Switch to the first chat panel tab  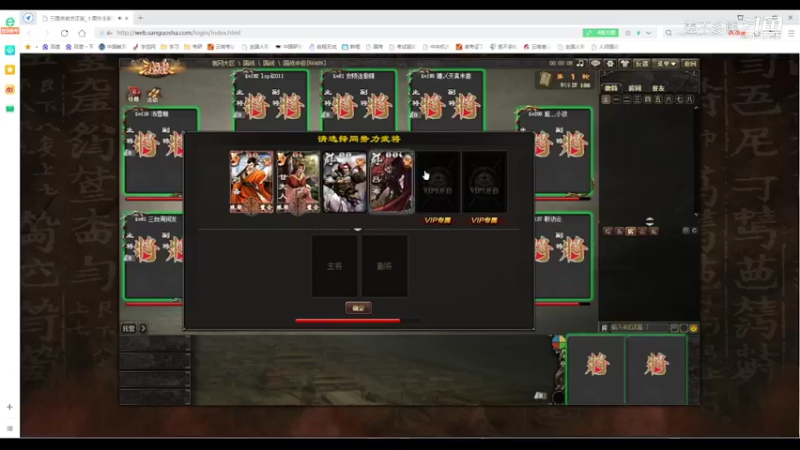[x=611, y=88]
